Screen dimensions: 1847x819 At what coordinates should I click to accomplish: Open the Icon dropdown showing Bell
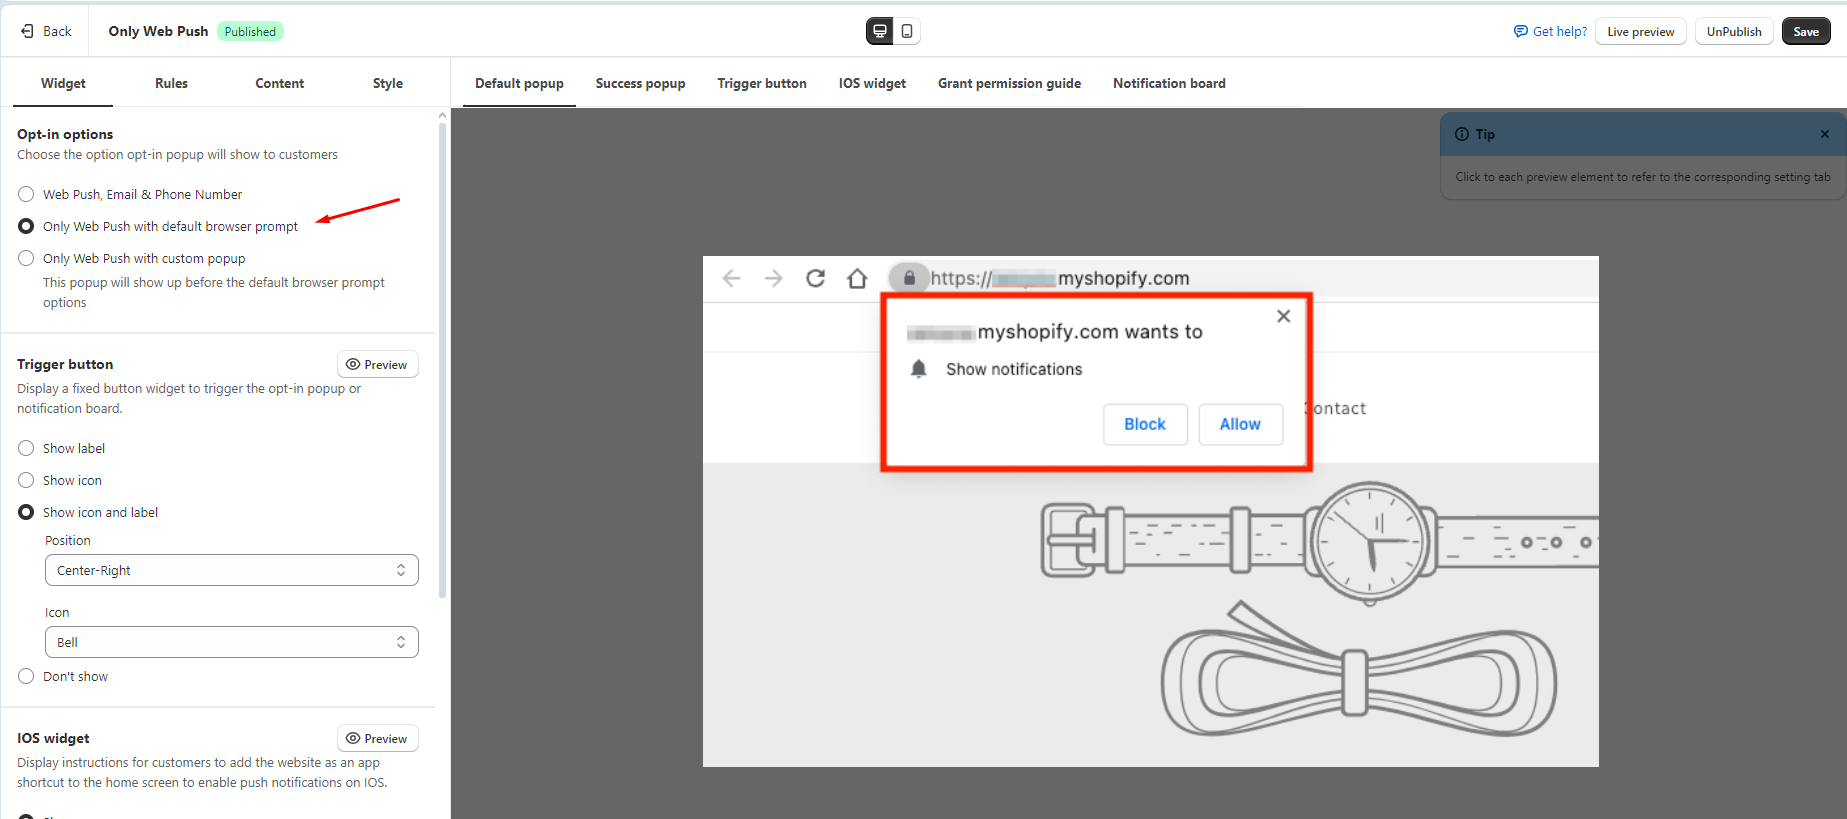[x=231, y=642]
